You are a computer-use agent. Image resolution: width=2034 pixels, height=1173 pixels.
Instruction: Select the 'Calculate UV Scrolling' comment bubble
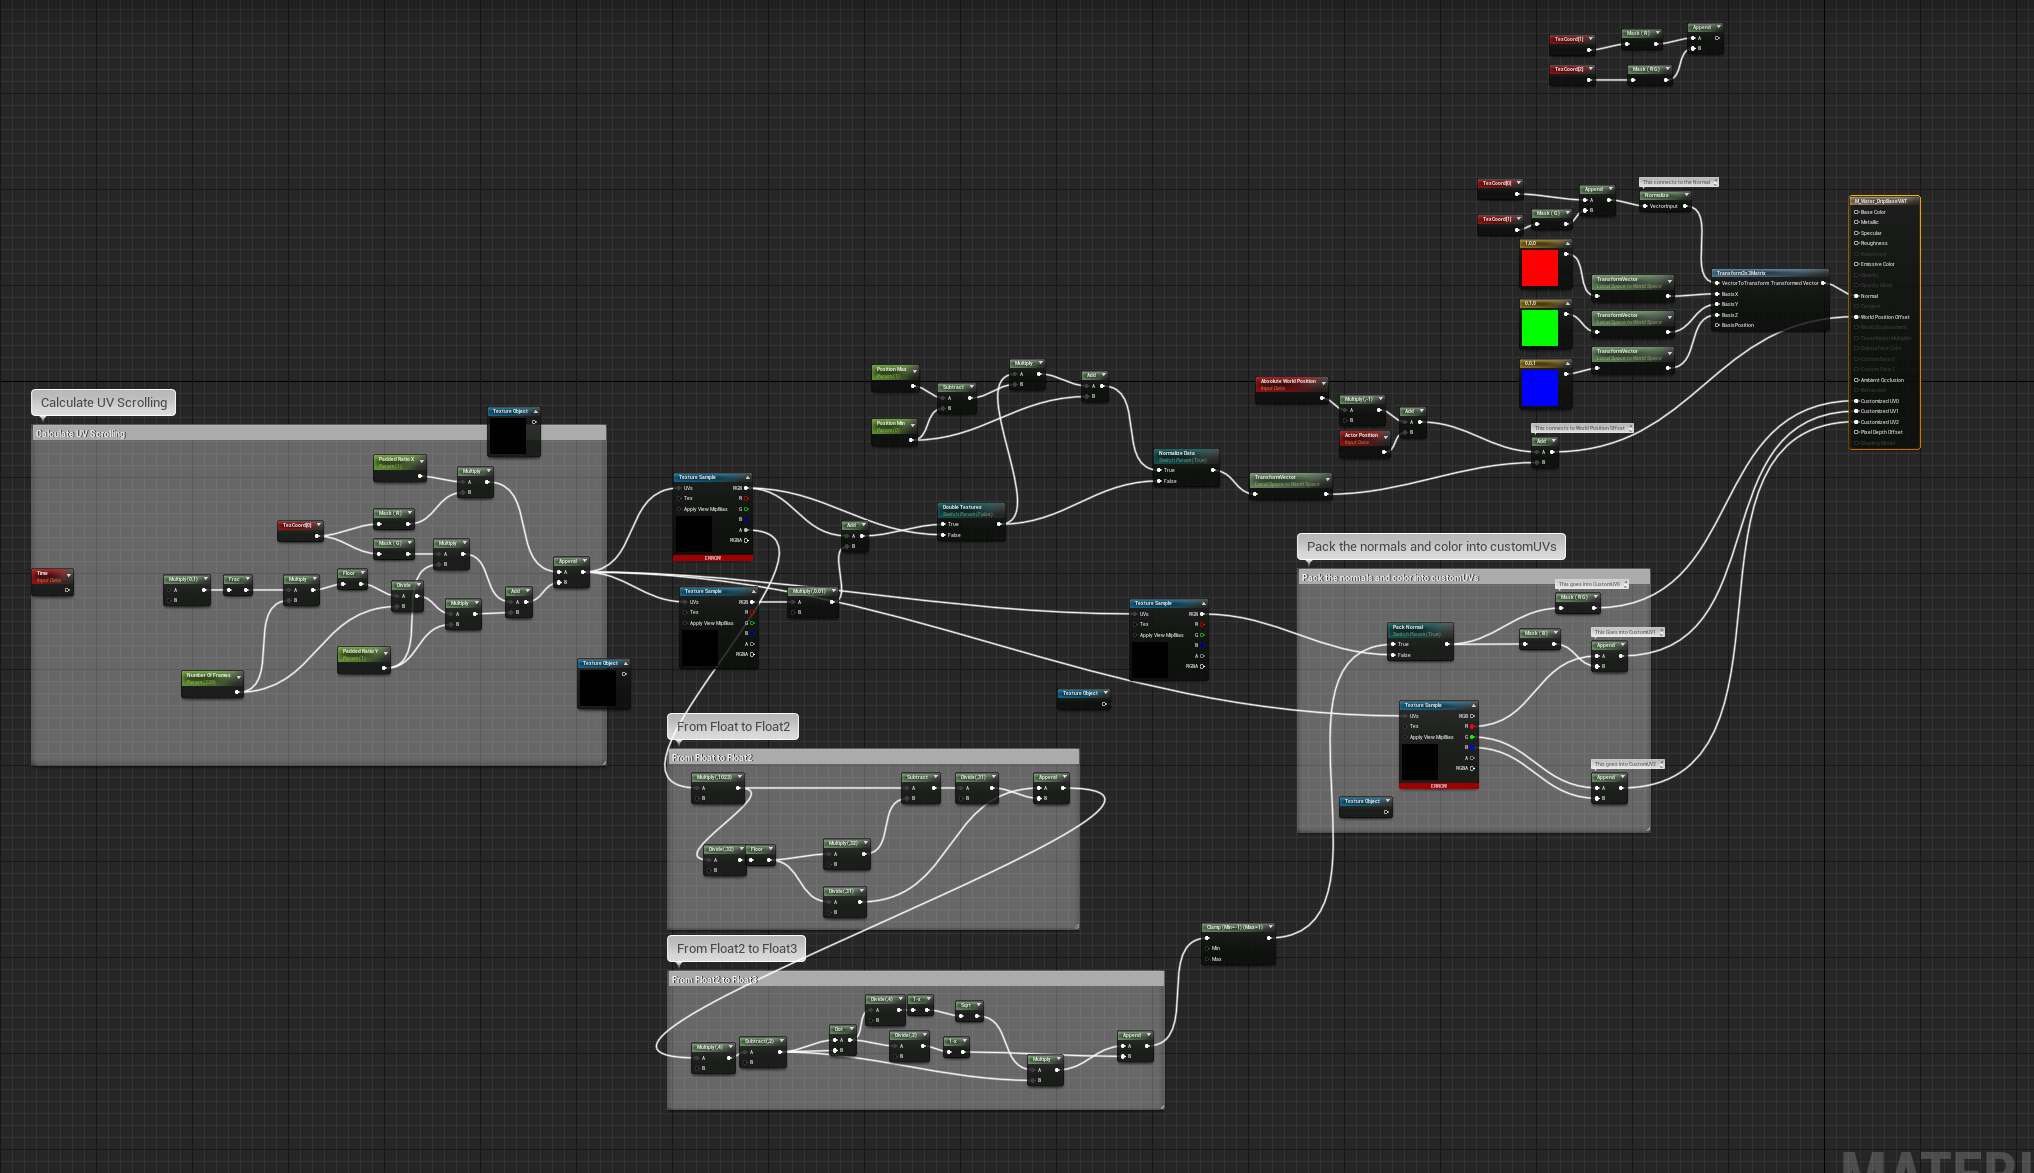[104, 403]
